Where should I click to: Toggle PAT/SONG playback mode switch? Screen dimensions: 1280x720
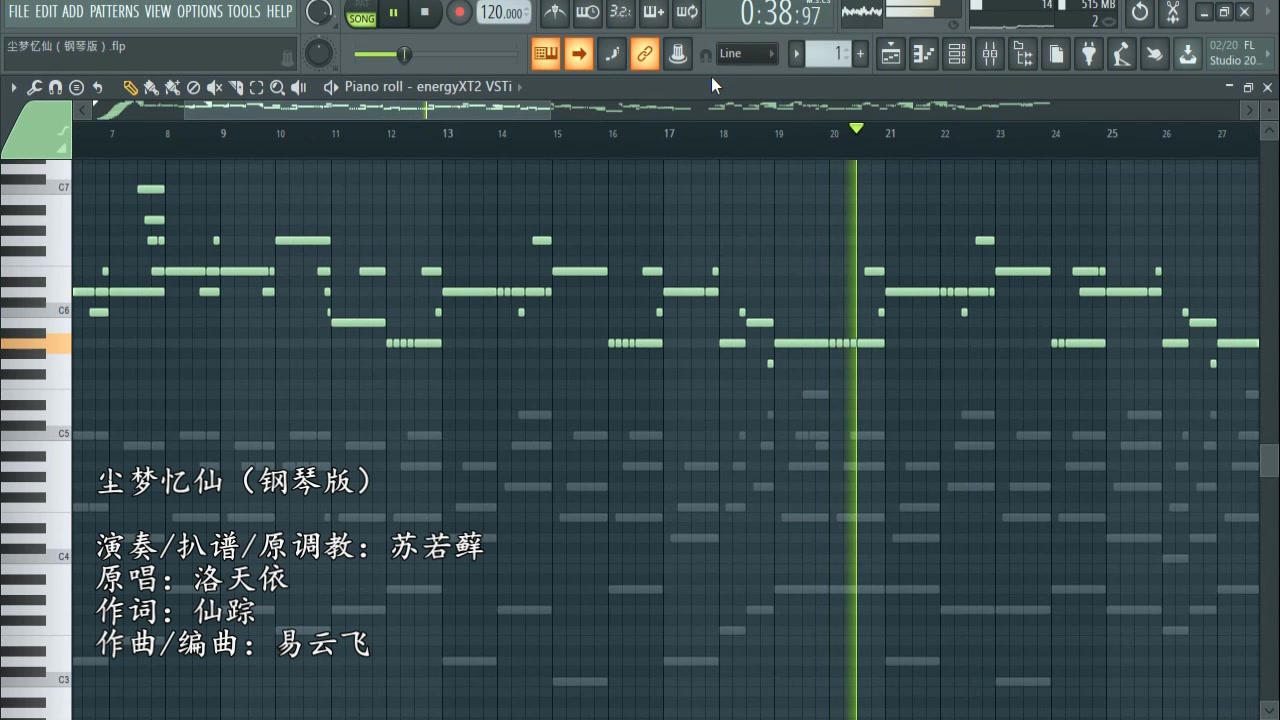click(x=361, y=14)
